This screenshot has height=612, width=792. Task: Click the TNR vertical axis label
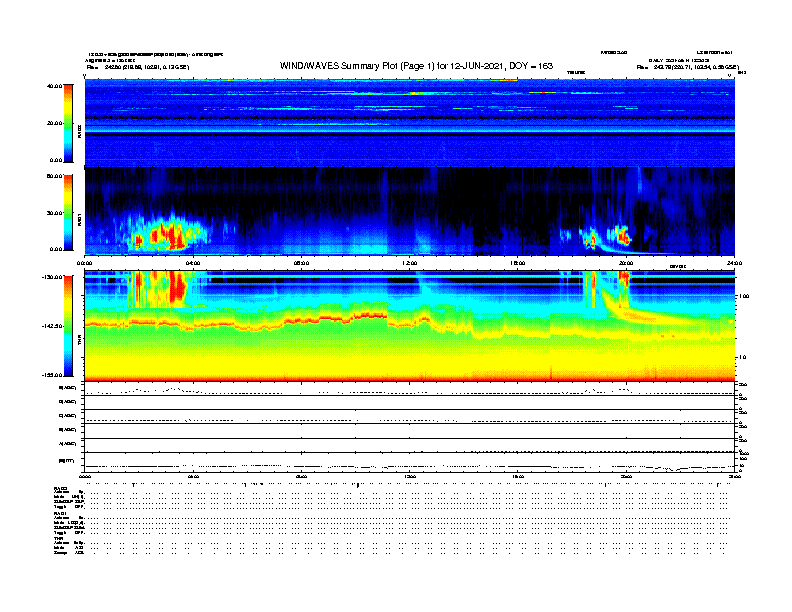[x=79, y=342]
